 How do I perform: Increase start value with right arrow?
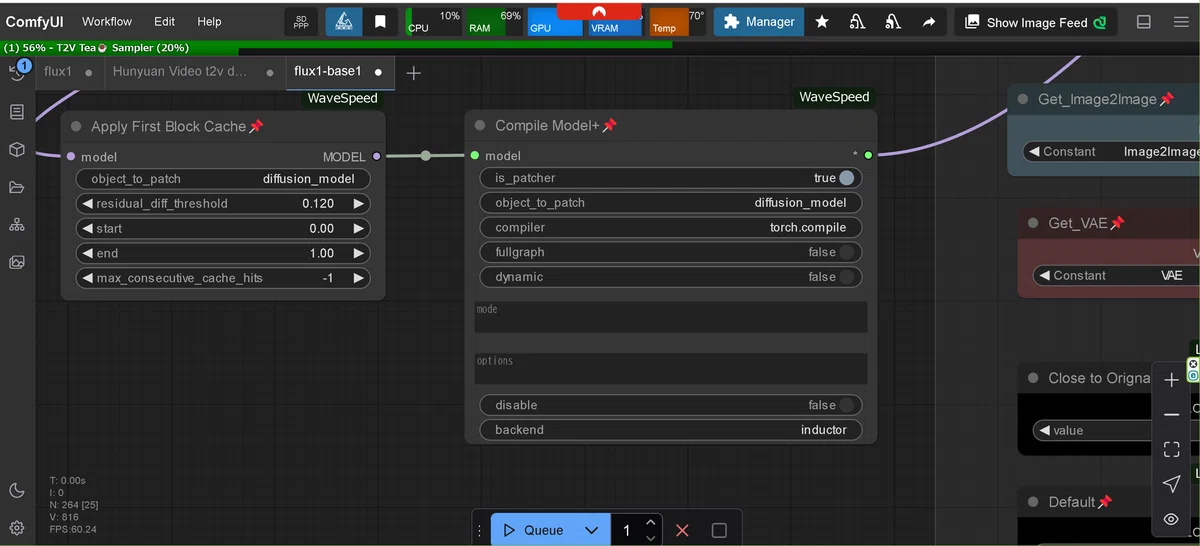point(358,228)
